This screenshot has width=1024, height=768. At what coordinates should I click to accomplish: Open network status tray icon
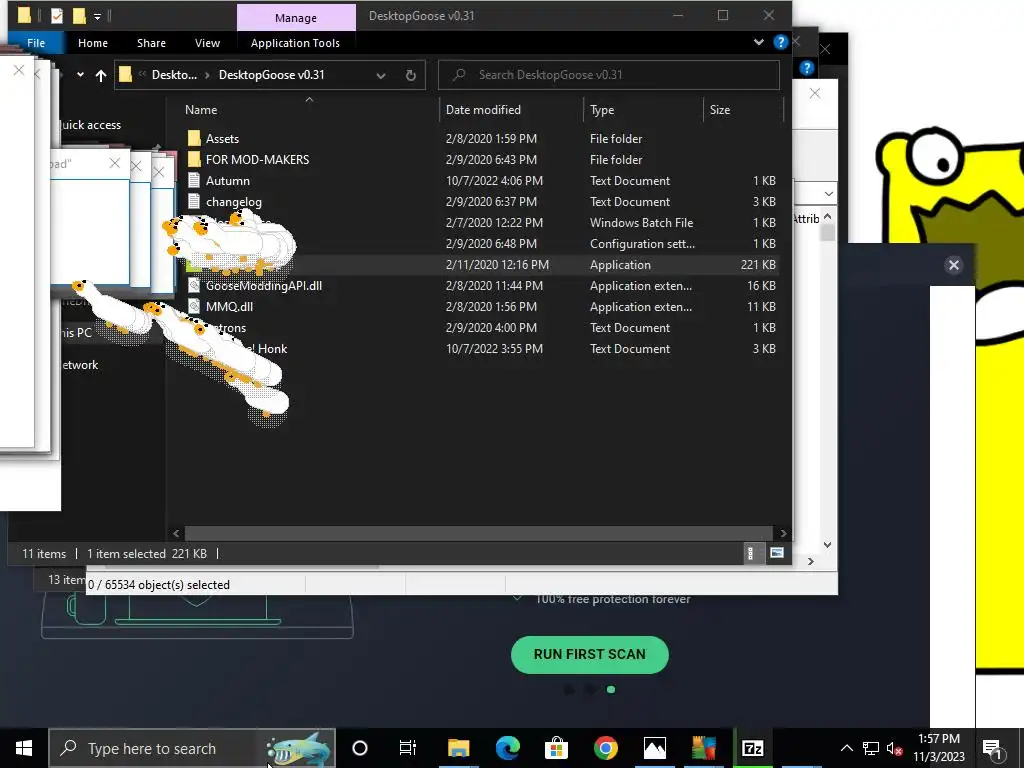[x=871, y=748]
